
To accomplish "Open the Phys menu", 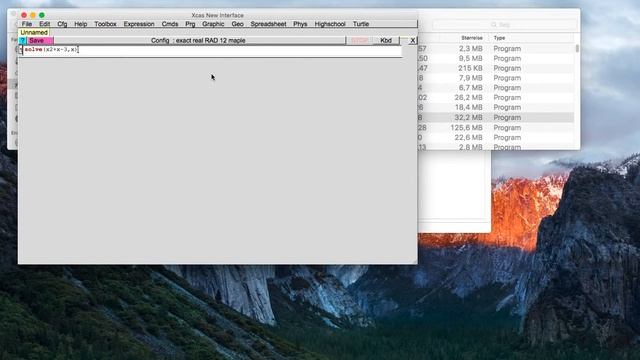I will pos(300,24).
